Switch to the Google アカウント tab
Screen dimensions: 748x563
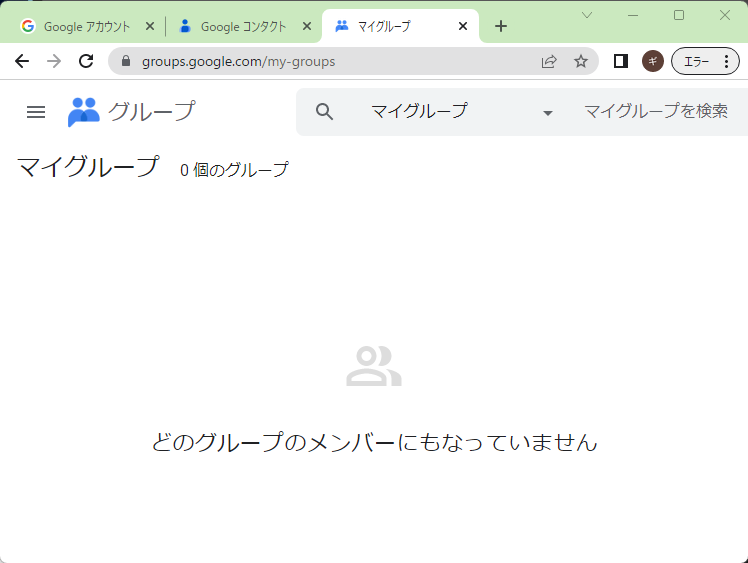(86, 26)
